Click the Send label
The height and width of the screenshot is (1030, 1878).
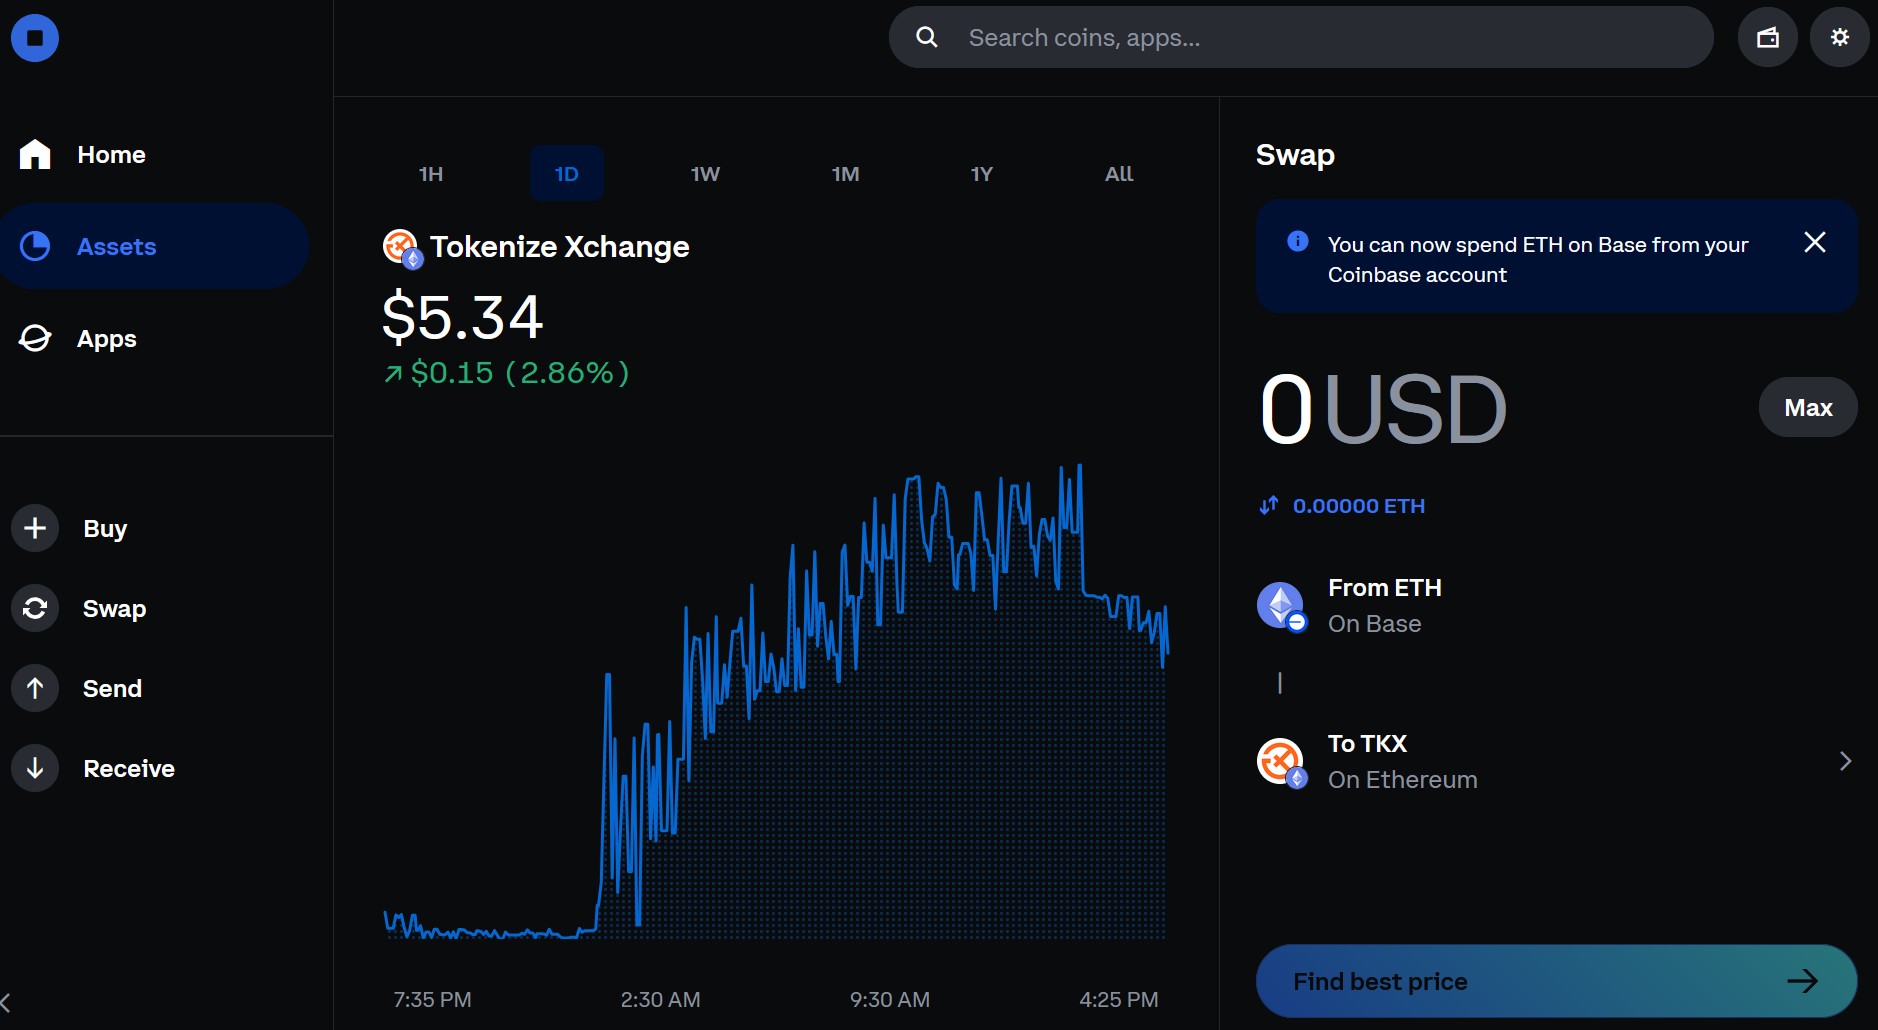(112, 688)
